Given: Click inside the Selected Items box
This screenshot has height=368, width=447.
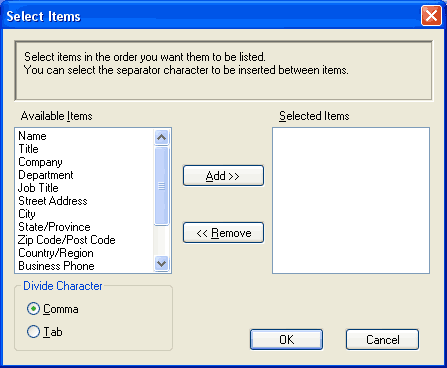Looking at the screenshot, I should [351, 200].
